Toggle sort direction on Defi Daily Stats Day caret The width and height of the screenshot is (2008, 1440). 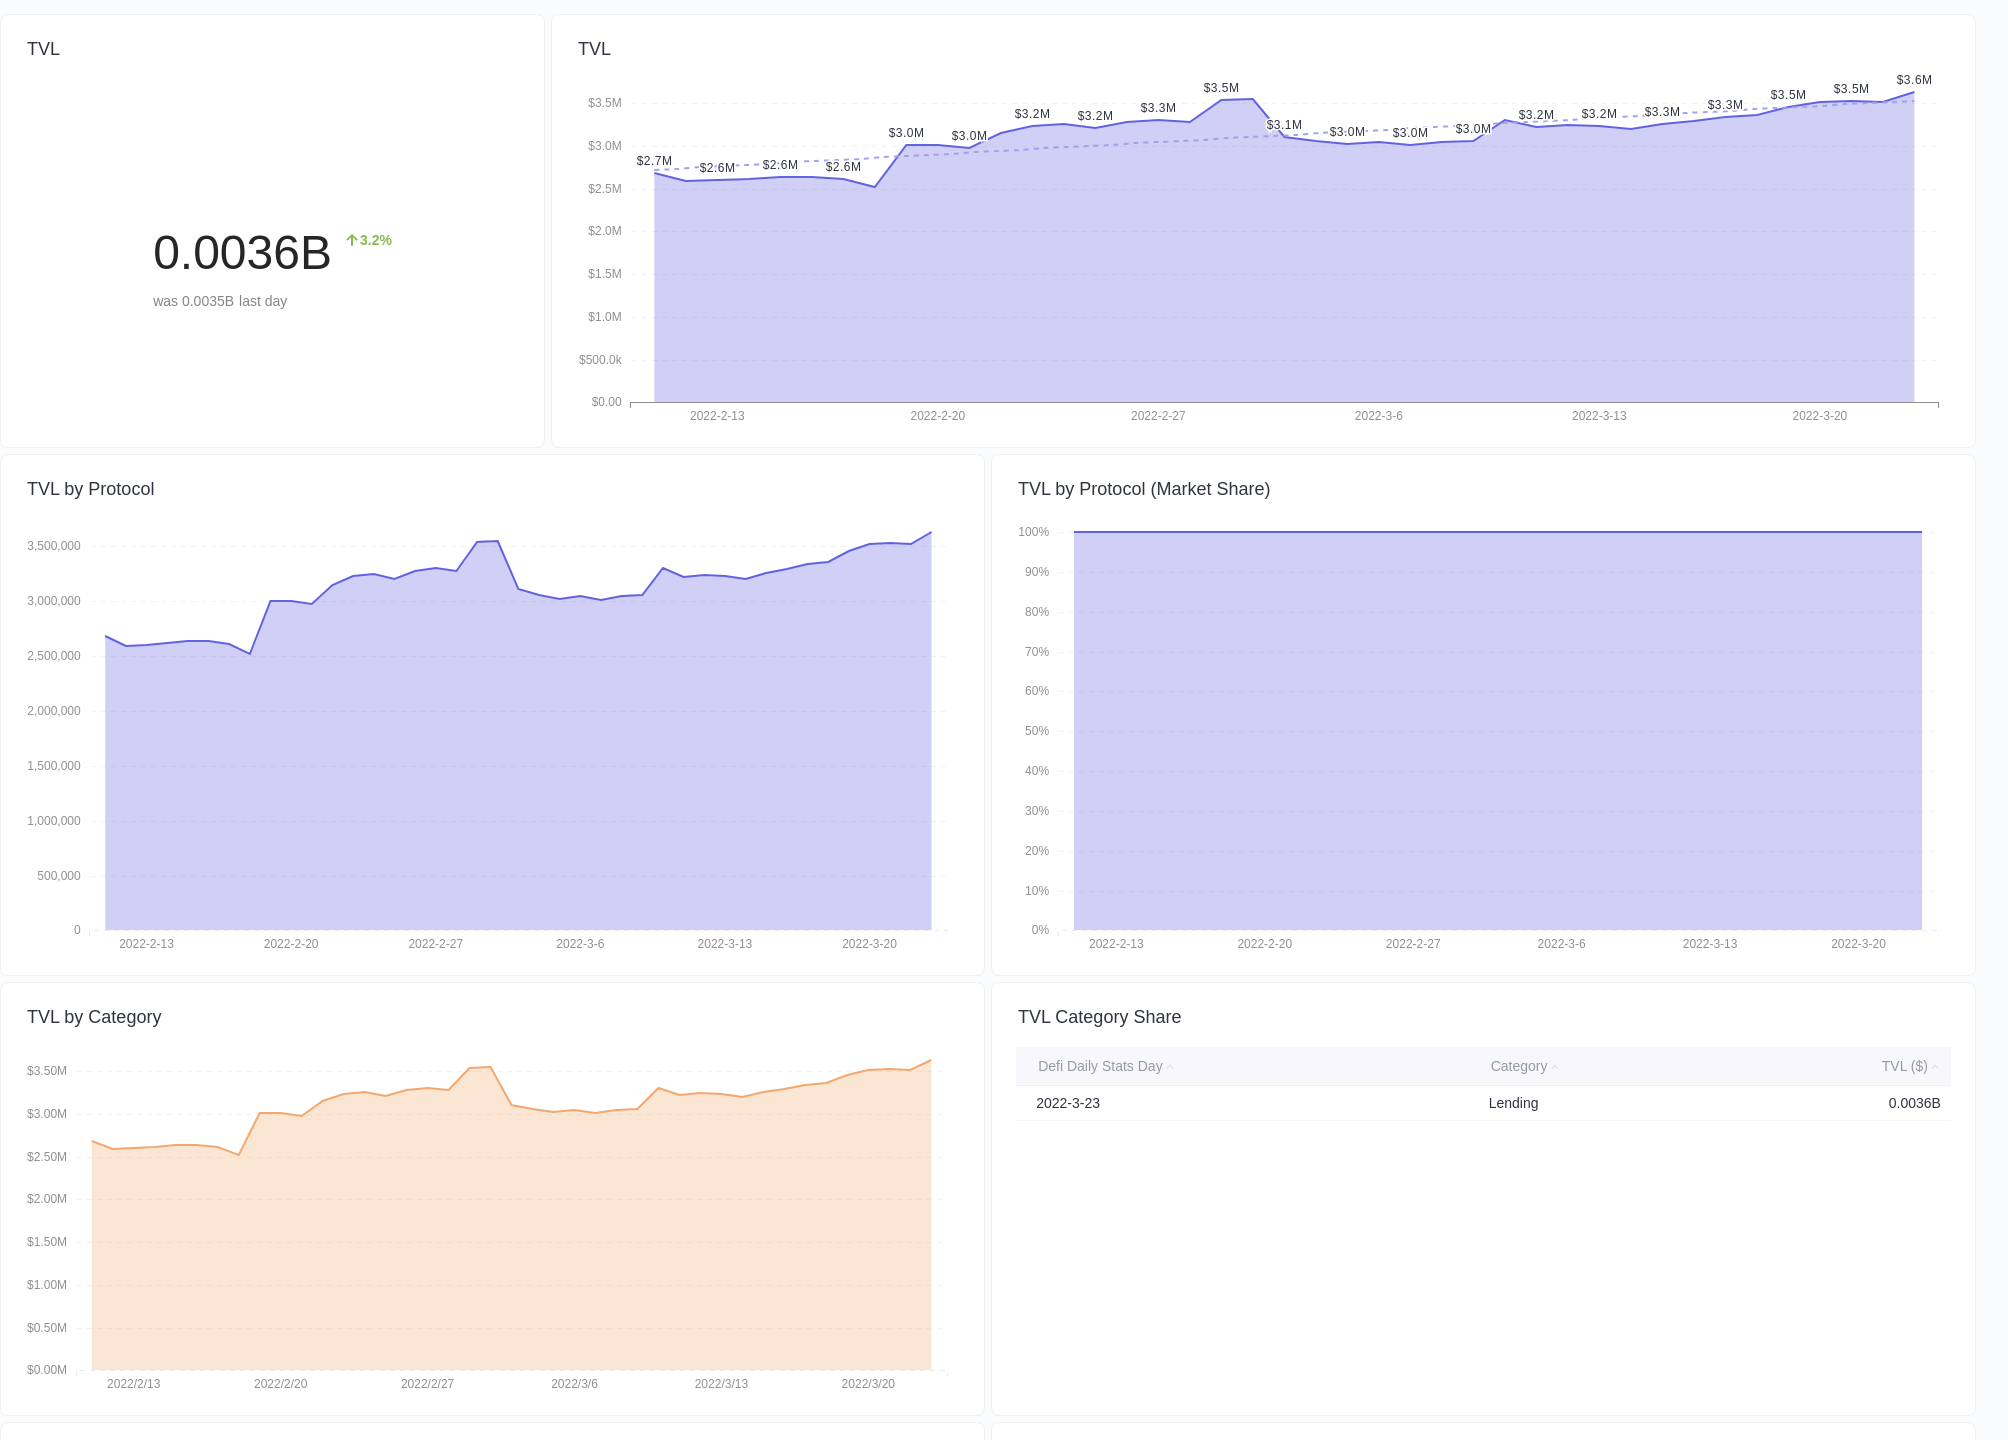click(1170, 1066)
